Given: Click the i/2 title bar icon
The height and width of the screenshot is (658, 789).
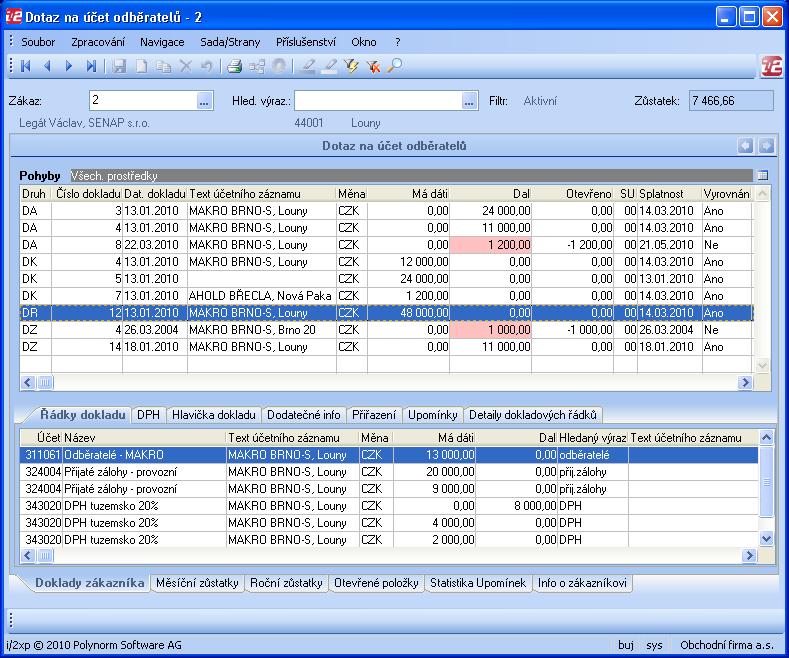Looking at the screenshot, I should tap(14, 17).
